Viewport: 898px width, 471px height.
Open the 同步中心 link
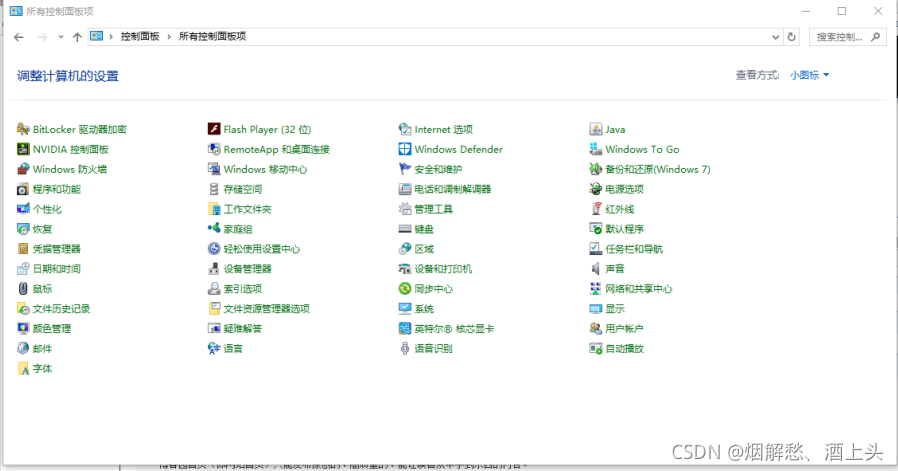click(x=434, y=289)
